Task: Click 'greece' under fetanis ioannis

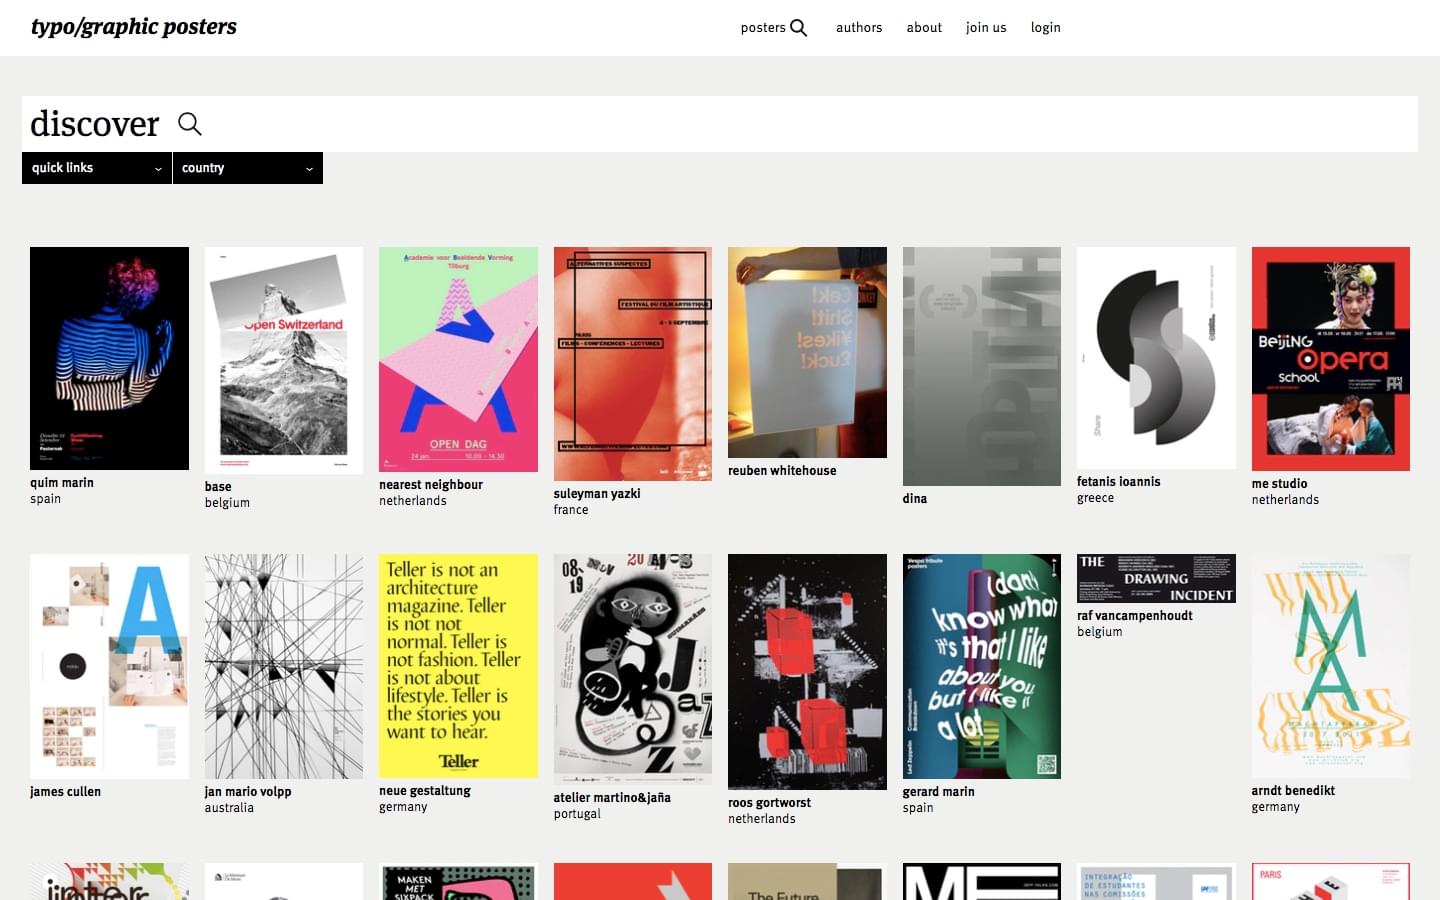Action: click(1096, 498)
